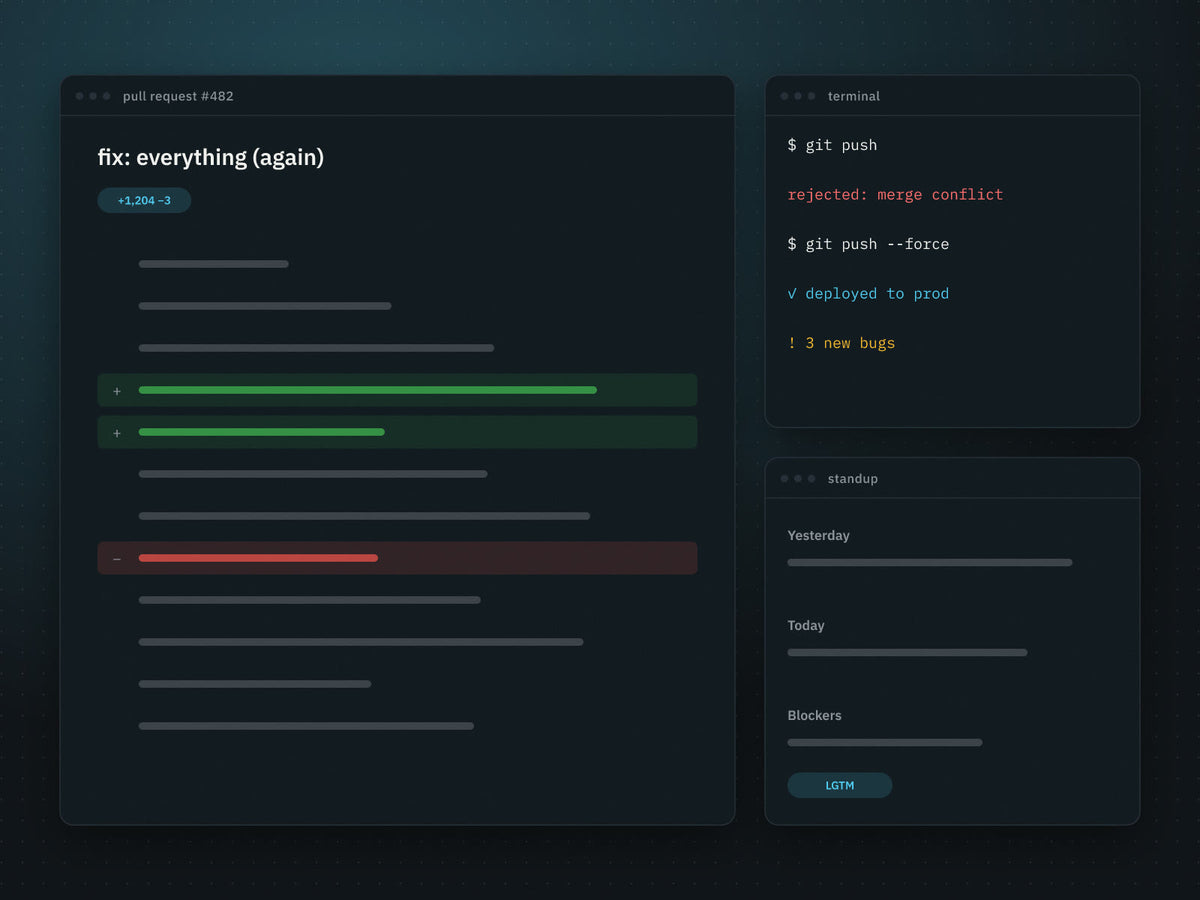Image resolution: width=1200 pixels, height=900 pixels.
Task: Click the '$ git push --force' command
Action: [x=868, y=244]
